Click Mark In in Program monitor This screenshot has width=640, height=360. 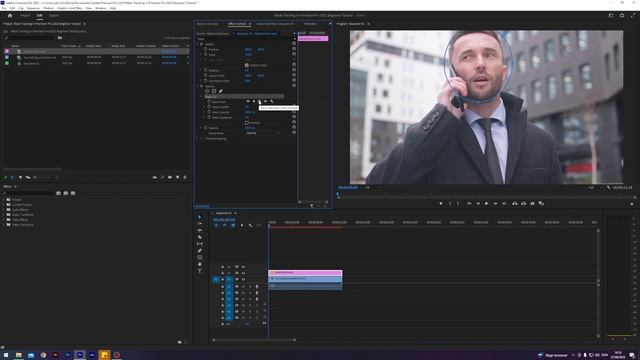tap(450, 203)
